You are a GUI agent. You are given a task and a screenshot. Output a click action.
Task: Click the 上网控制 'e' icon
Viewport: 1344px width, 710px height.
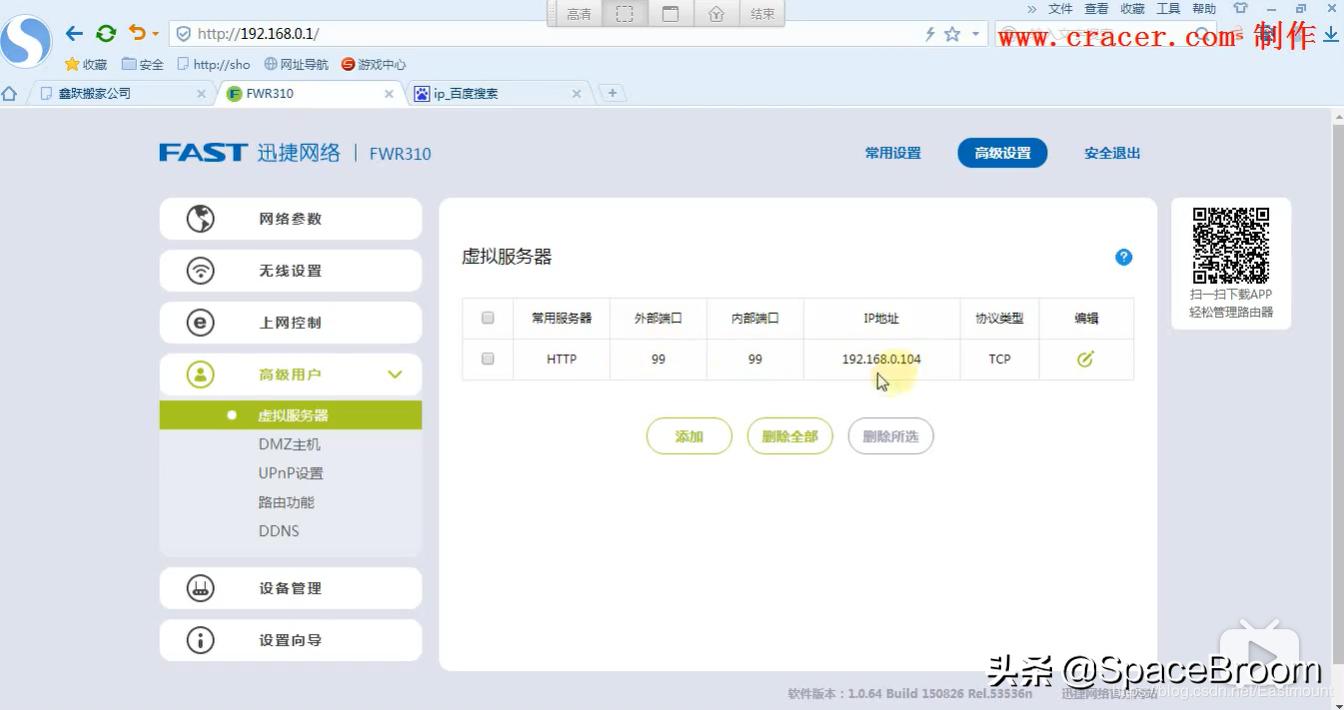coord(198,322)
